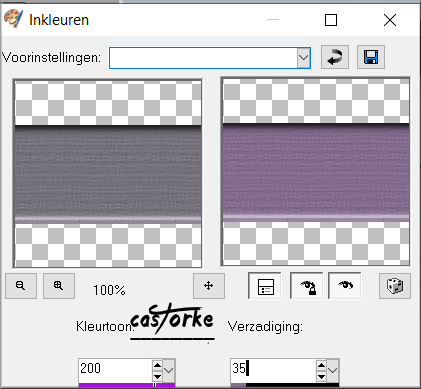Screen dimensions: 421x389
Task: Click the Verzadiging field showing 35
Action: click(x=273, y=370)
